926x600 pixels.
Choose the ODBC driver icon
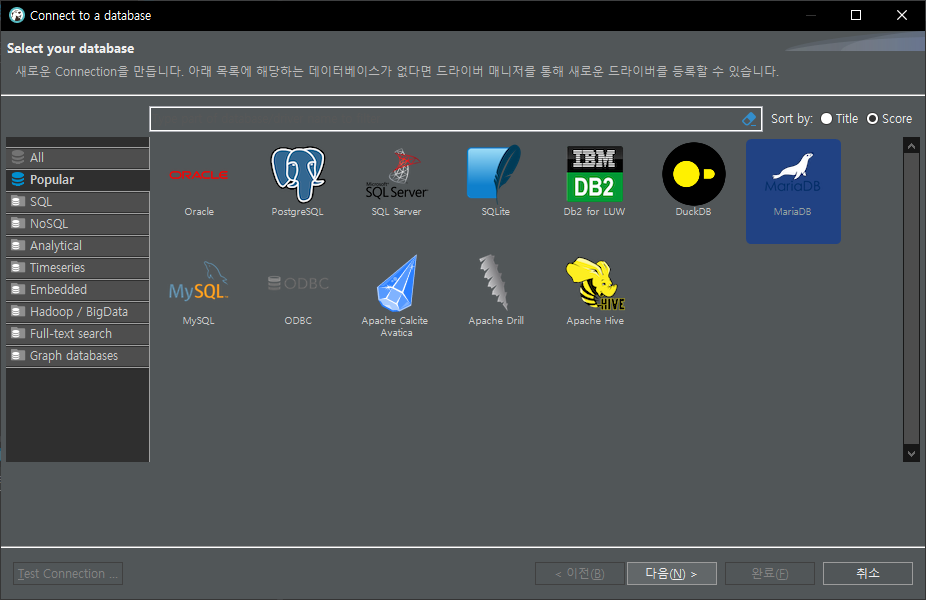298,283
